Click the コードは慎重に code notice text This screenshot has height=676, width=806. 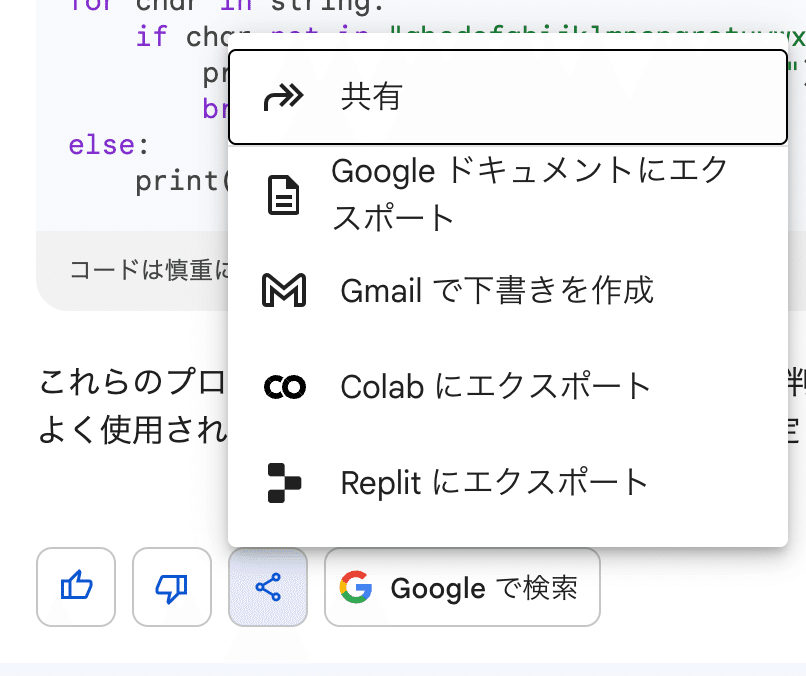tap(149, 270)
